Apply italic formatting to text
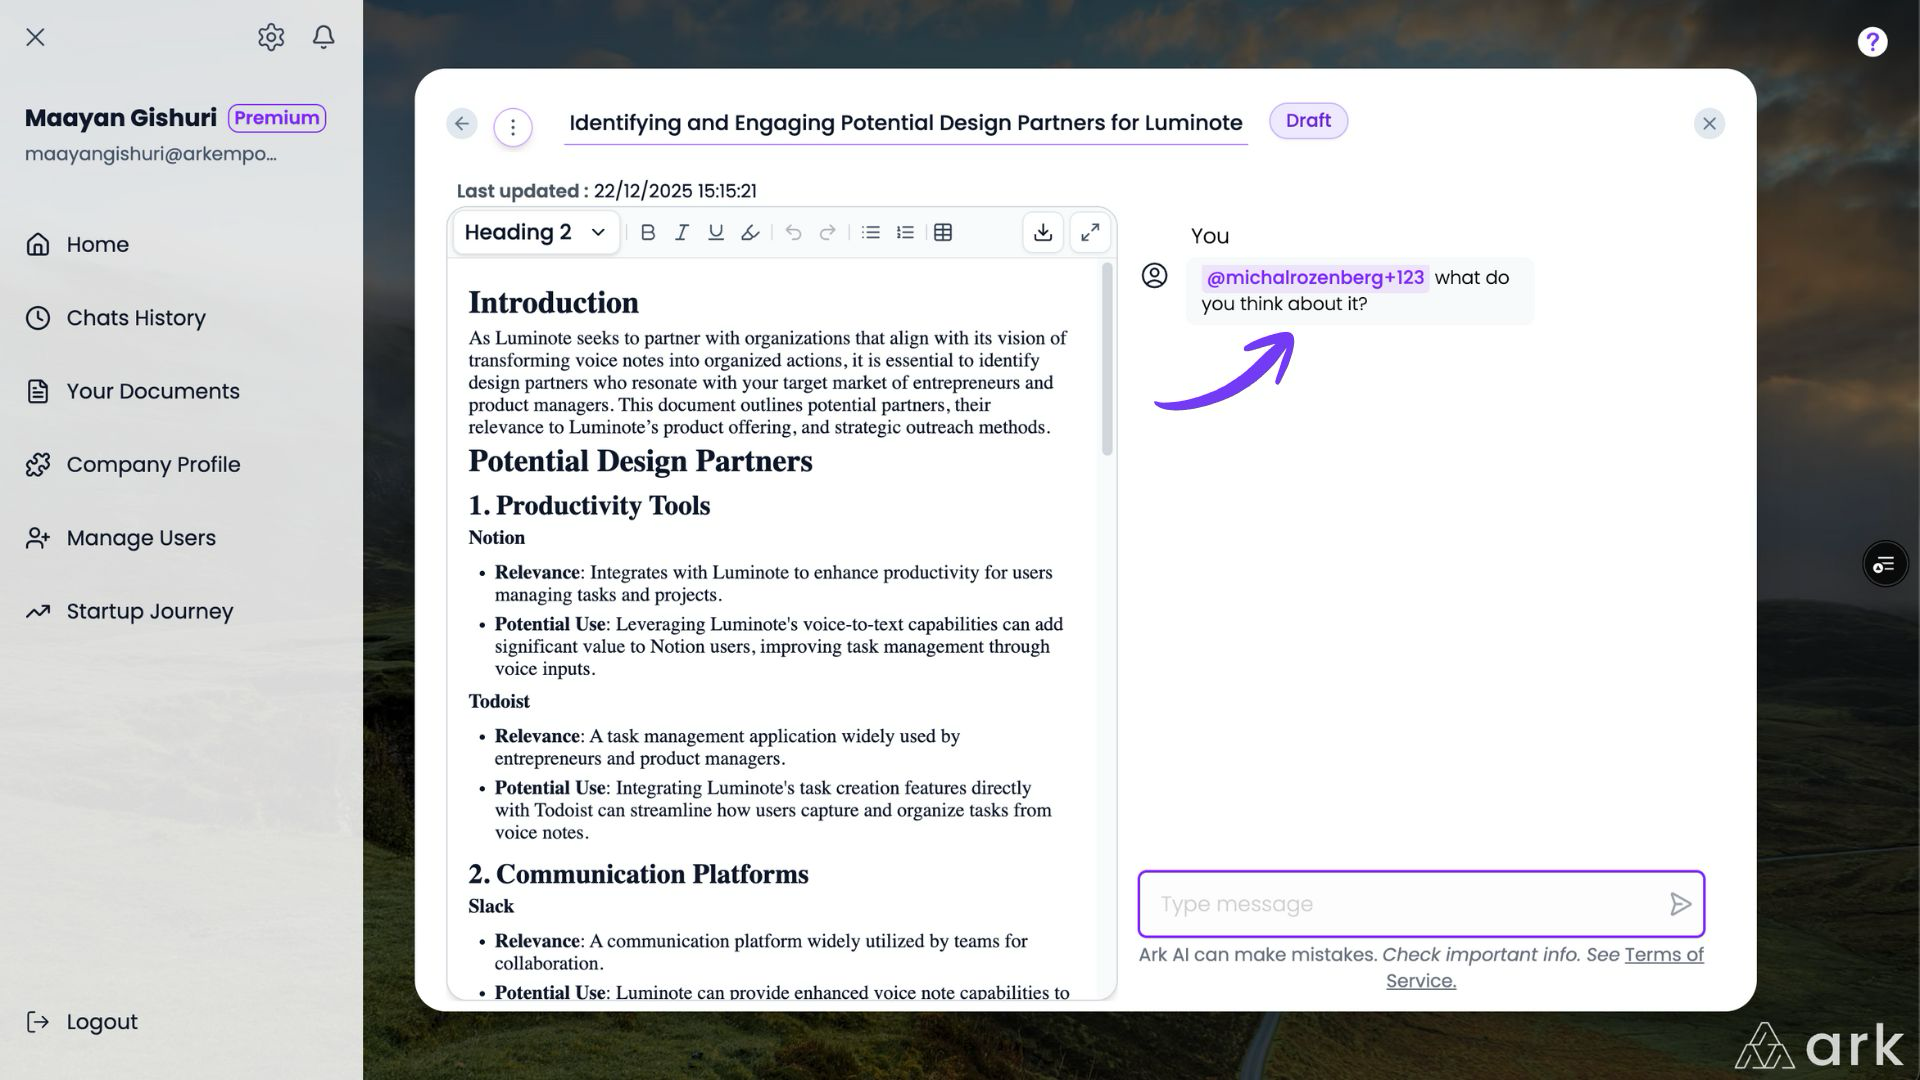Viewport: 1920px width, 1080px height. tap(682, 233)
